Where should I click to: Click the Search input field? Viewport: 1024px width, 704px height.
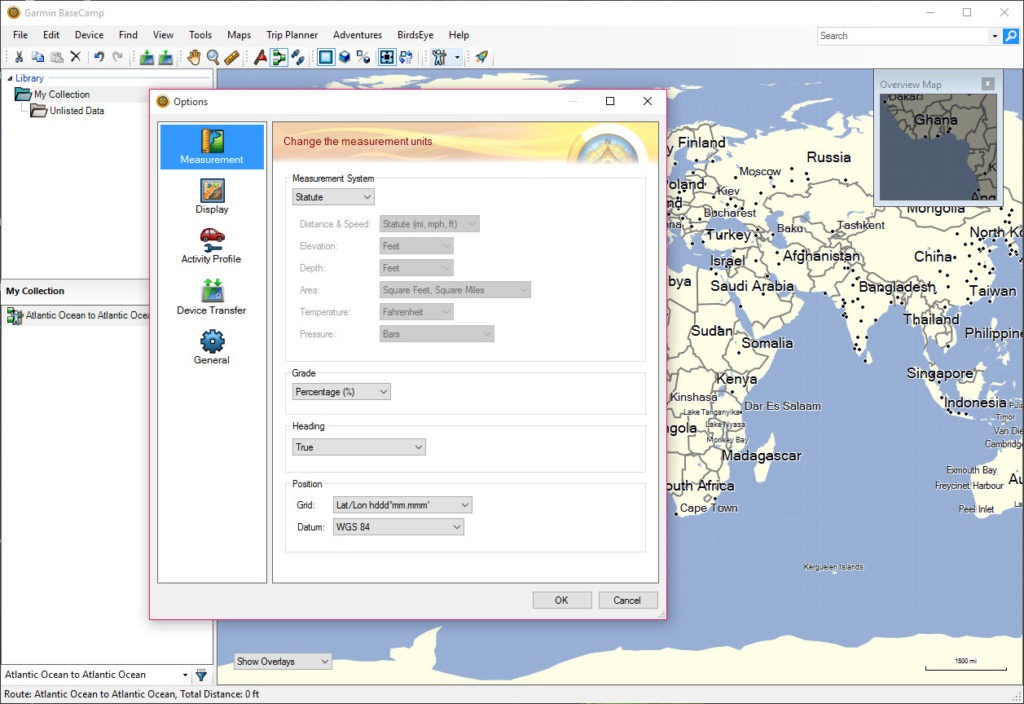903,36
